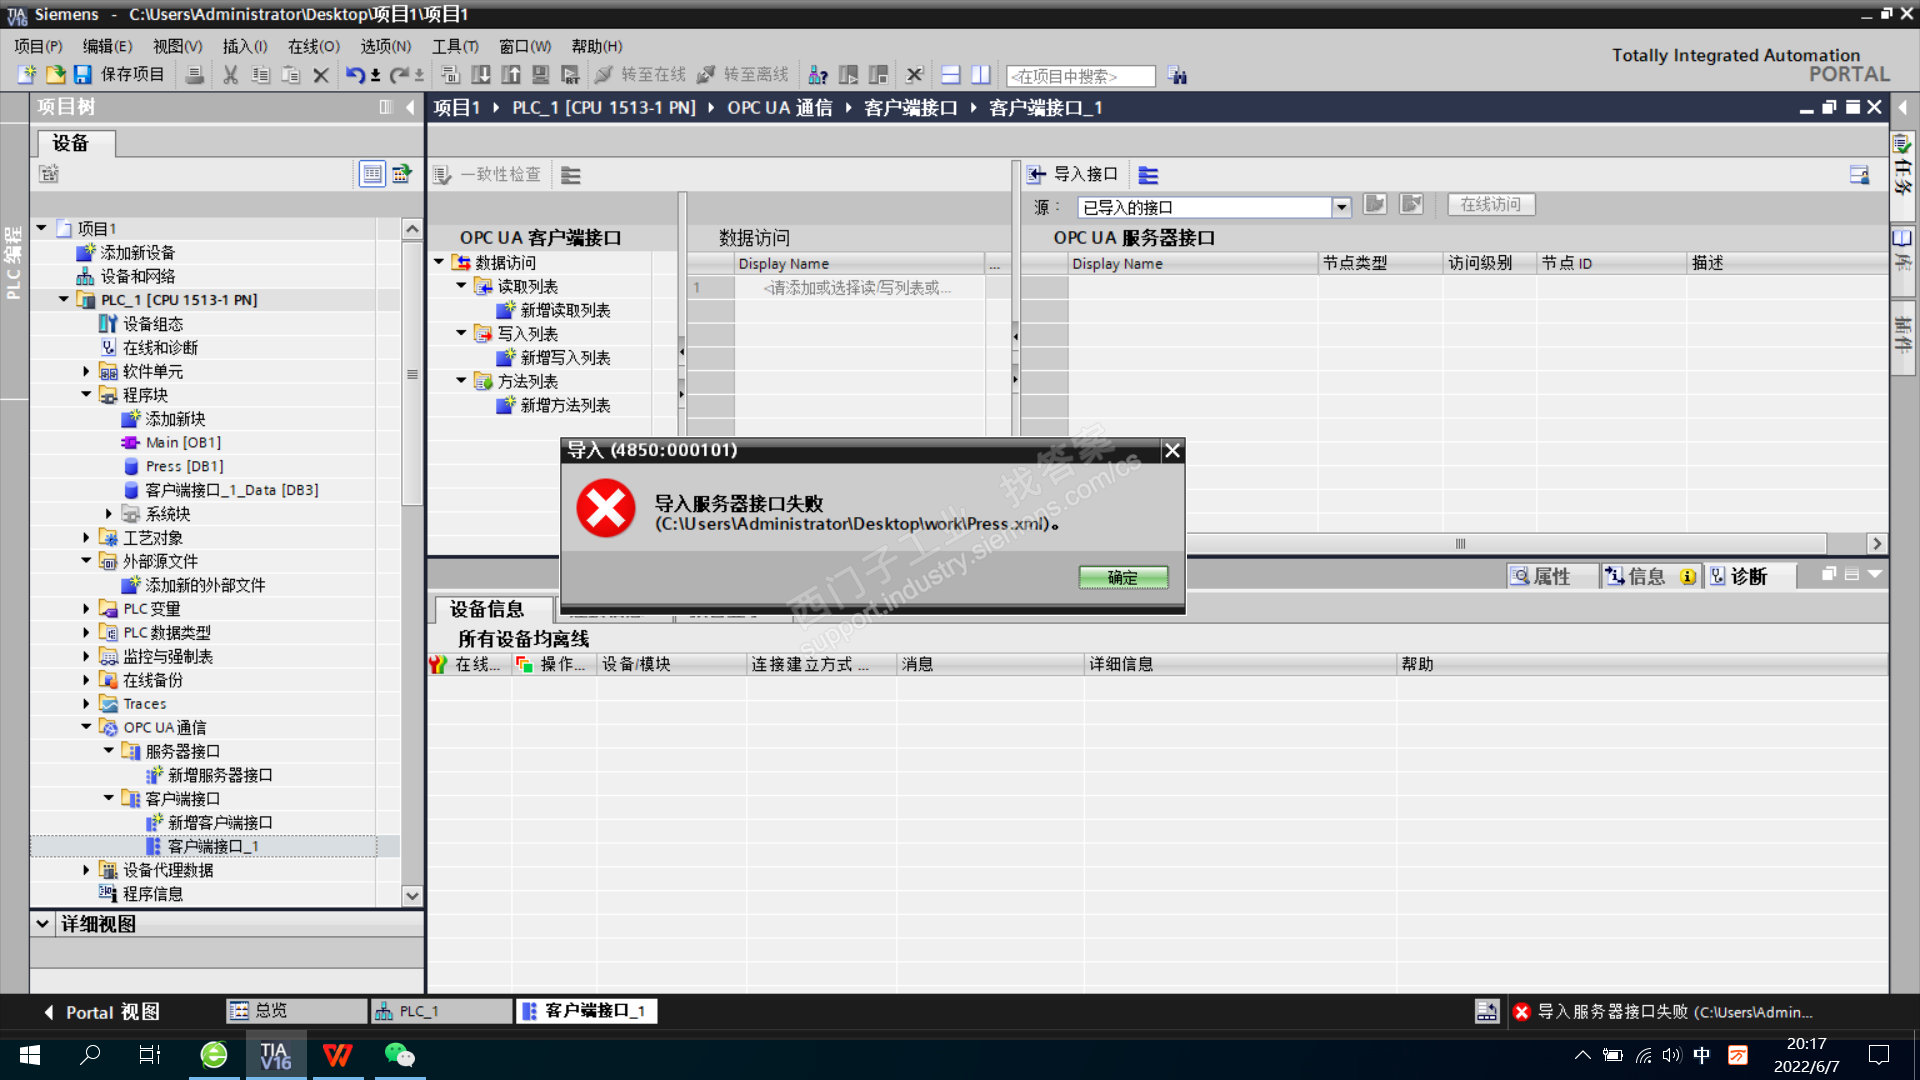Viewport: 1920px width, 1080px height.
Task: Click the consistency check icon
Action: click(x=443, y=175)
